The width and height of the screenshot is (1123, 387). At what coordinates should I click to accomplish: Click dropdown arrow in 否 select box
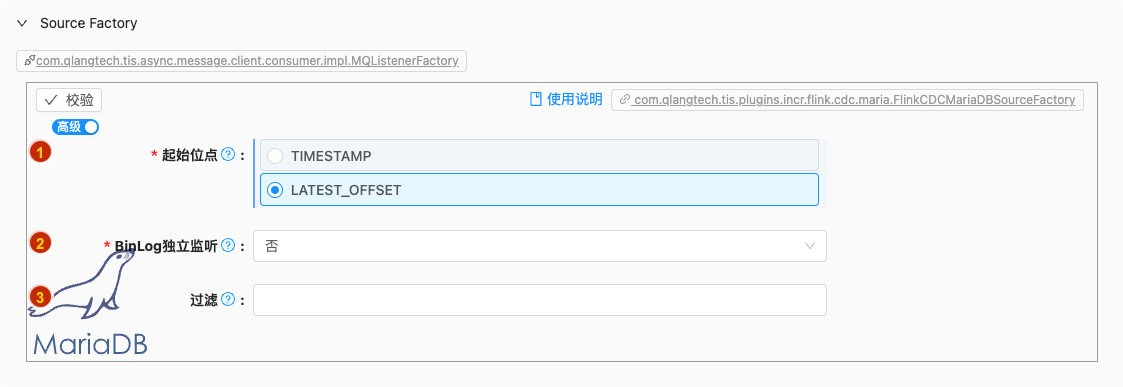(810, 246)
